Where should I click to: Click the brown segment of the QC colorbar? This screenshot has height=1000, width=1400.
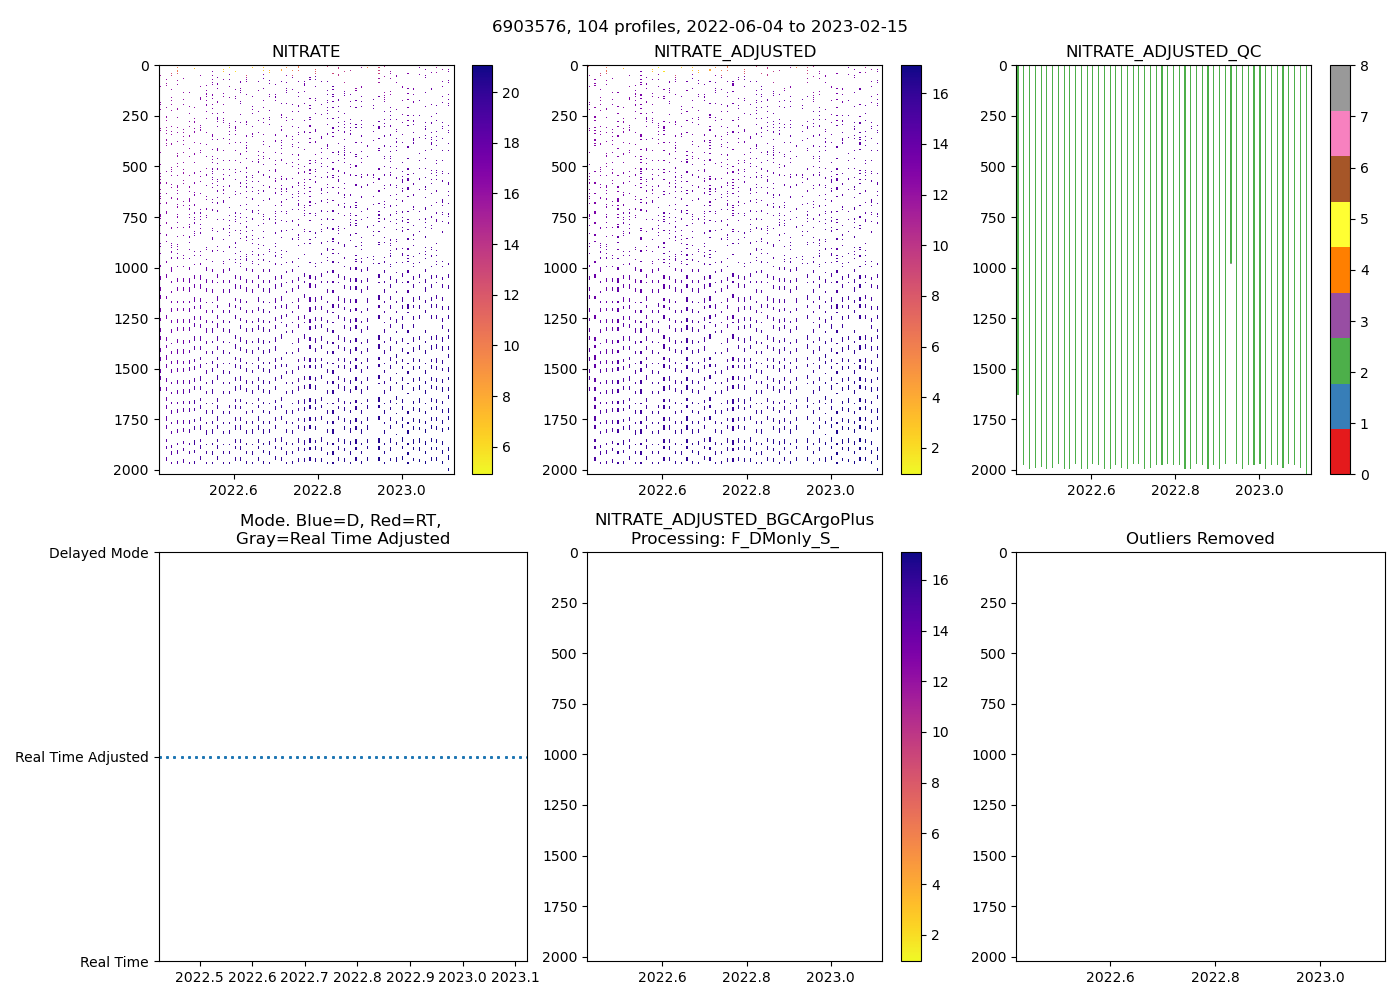pos(1340,179)
